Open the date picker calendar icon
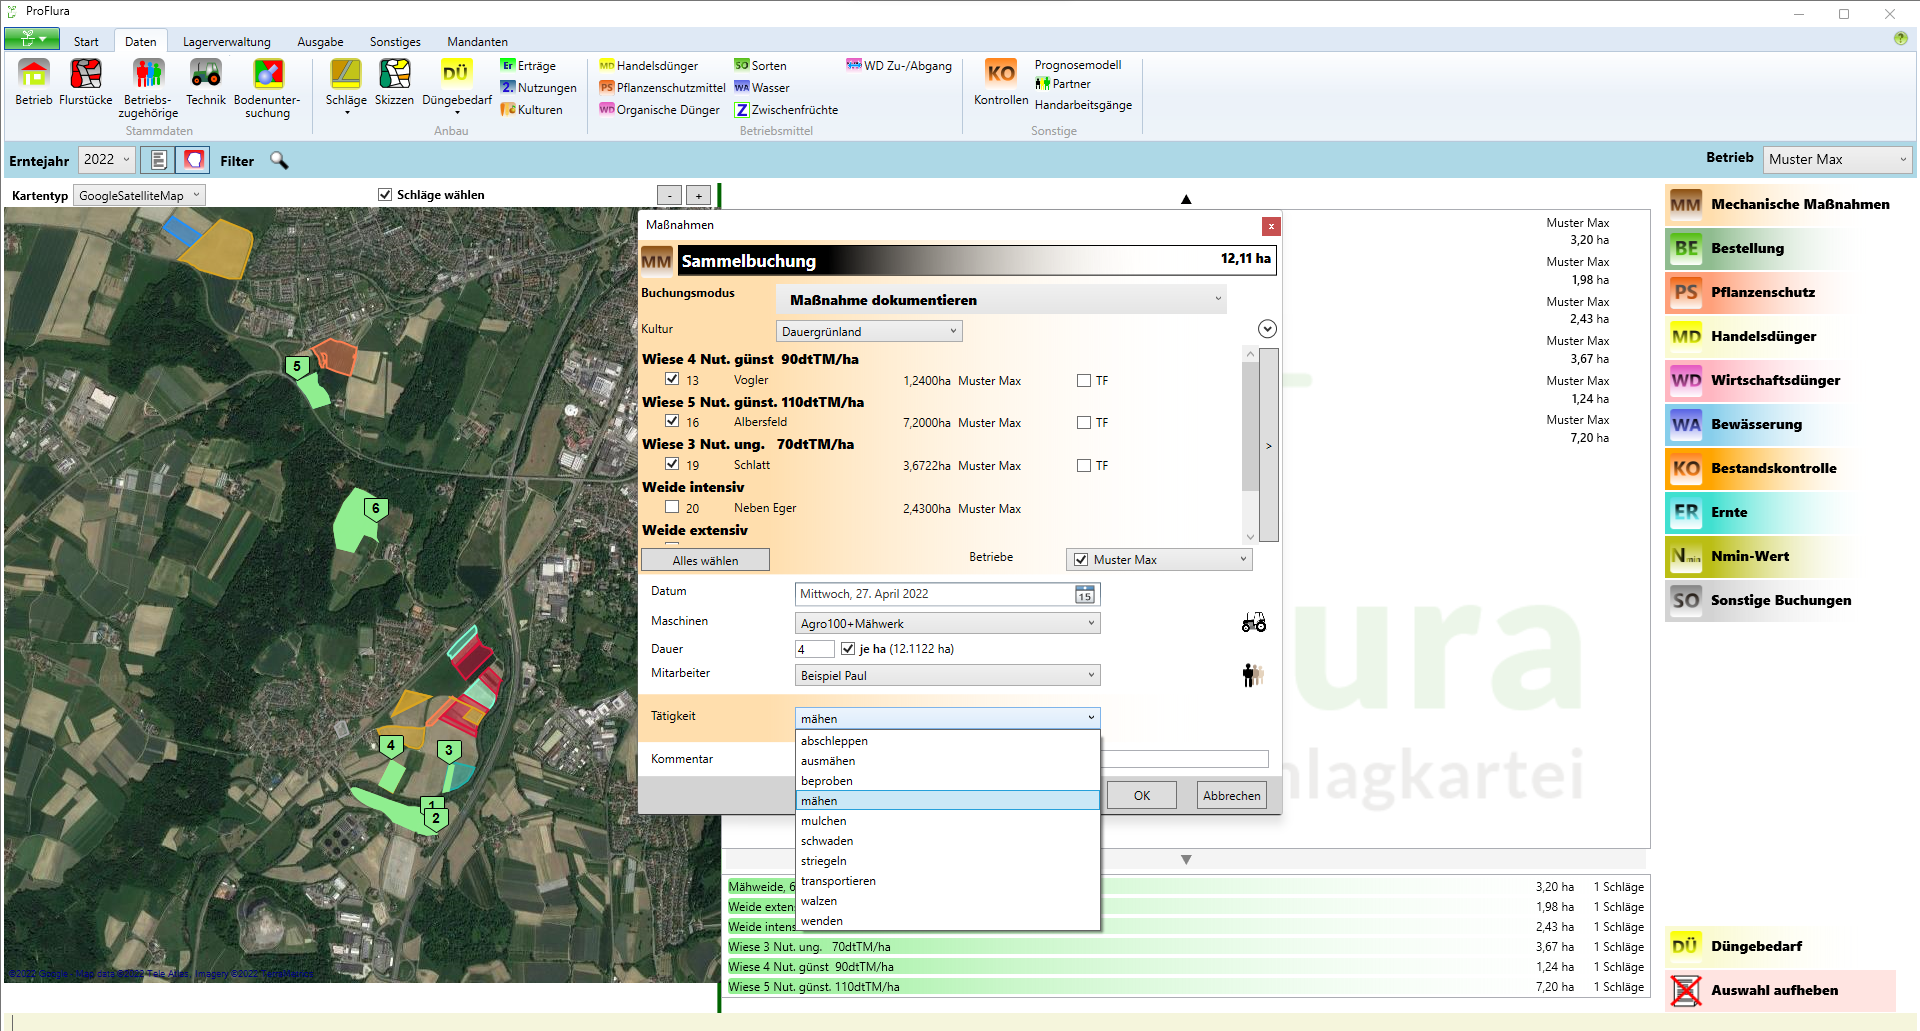The height and width of the screenshot is (1031, 1920). 1084,595
